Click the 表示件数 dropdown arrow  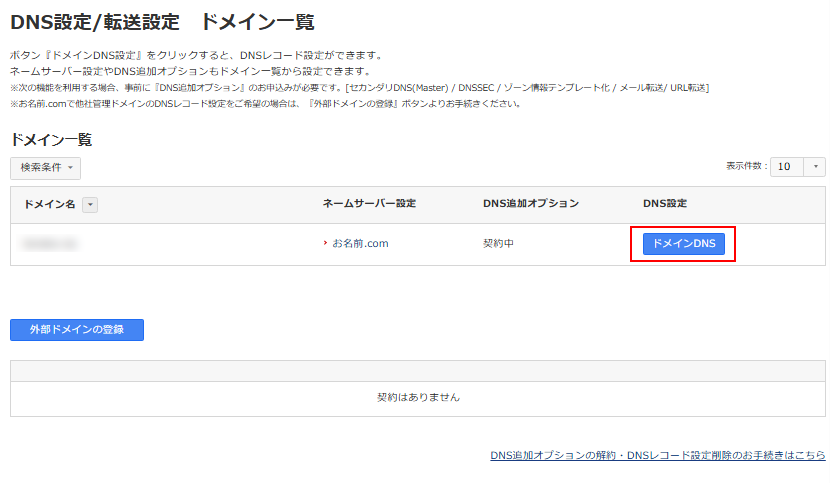[816, 167]
